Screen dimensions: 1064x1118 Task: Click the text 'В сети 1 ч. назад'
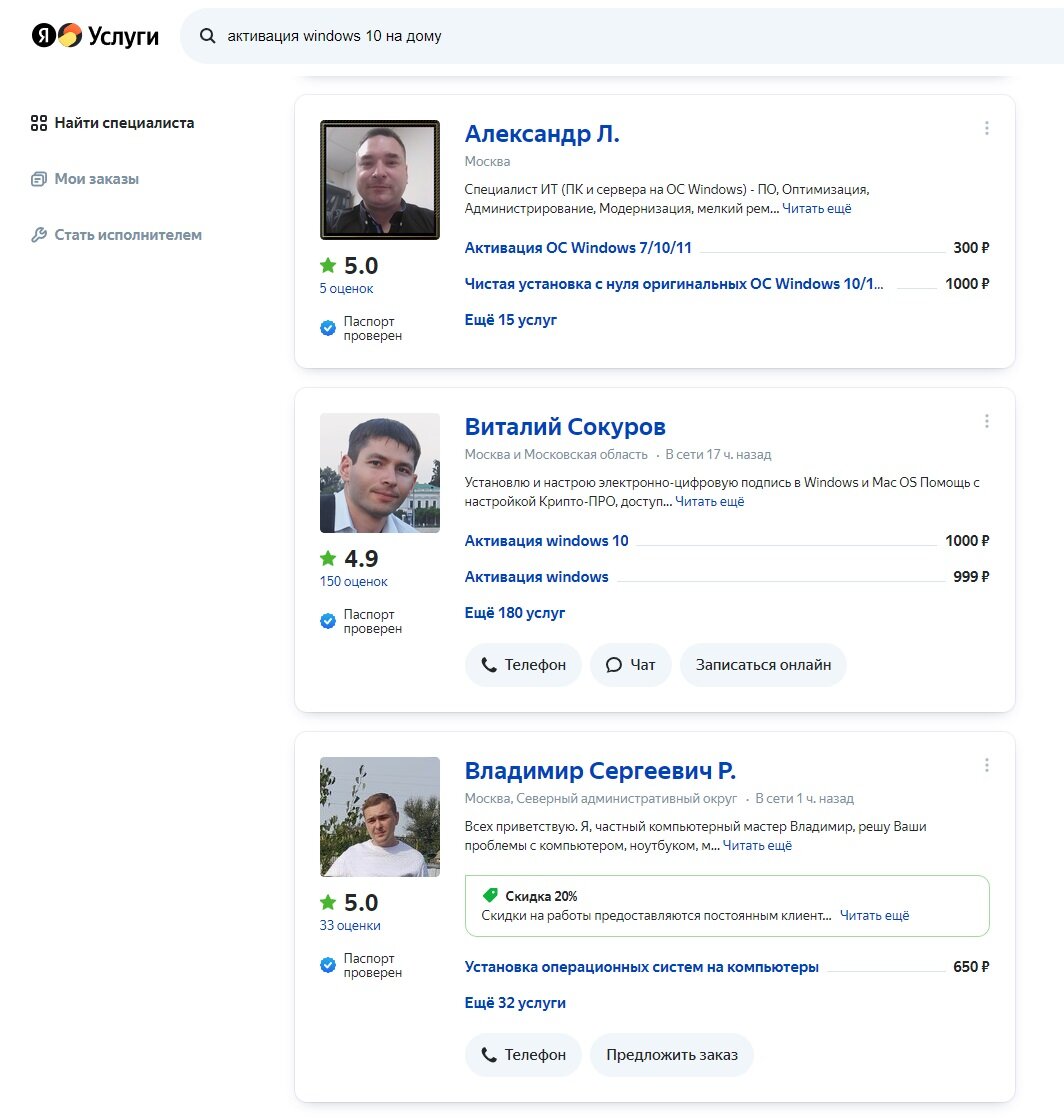(x=804, y=799)
